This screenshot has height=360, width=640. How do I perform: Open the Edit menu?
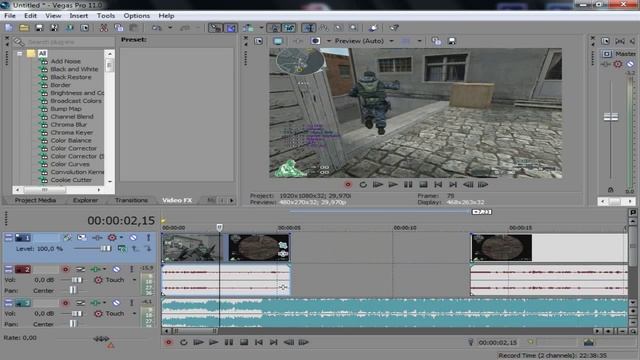click(30, 16)
